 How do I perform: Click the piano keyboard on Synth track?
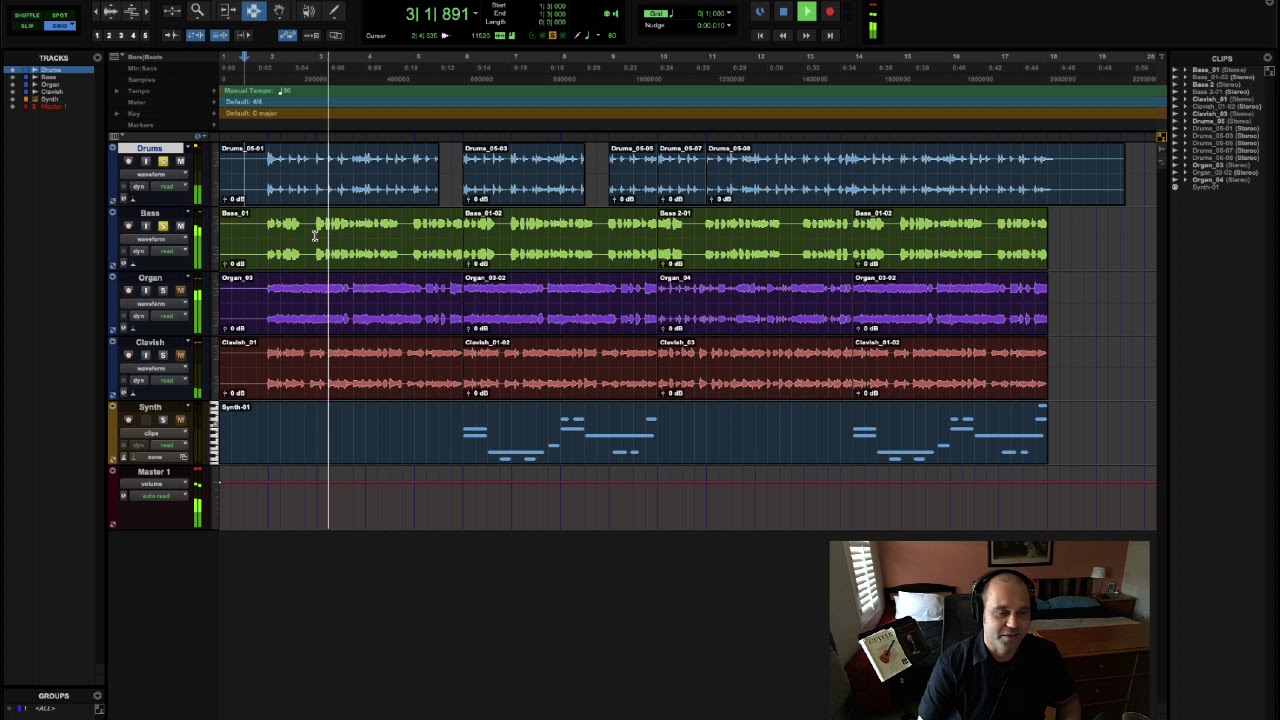point(213,434)
